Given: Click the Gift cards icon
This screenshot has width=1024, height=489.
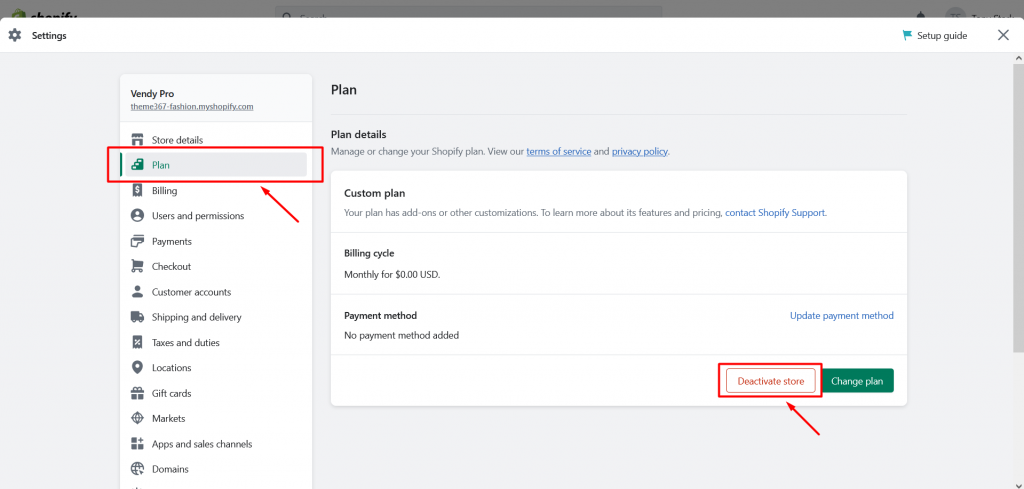Looking at the screenshot, I should [137, 393].
